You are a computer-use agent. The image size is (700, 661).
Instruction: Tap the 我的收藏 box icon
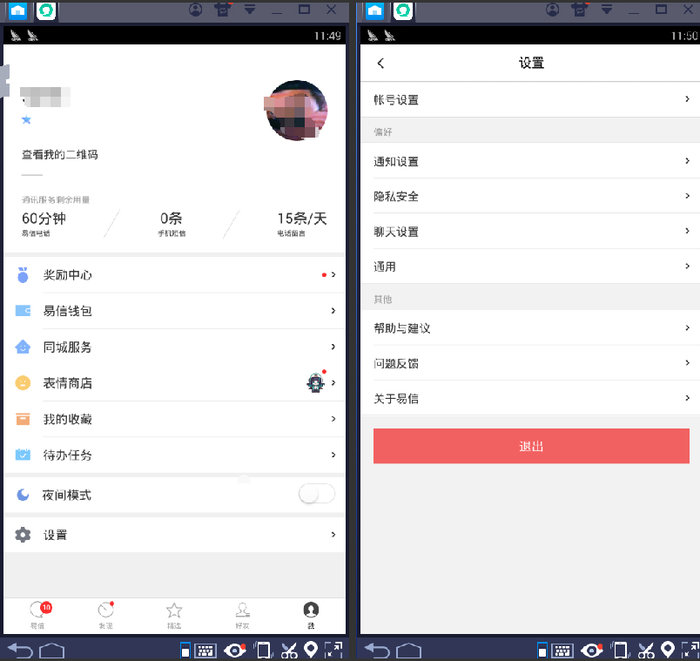point(23,419)
